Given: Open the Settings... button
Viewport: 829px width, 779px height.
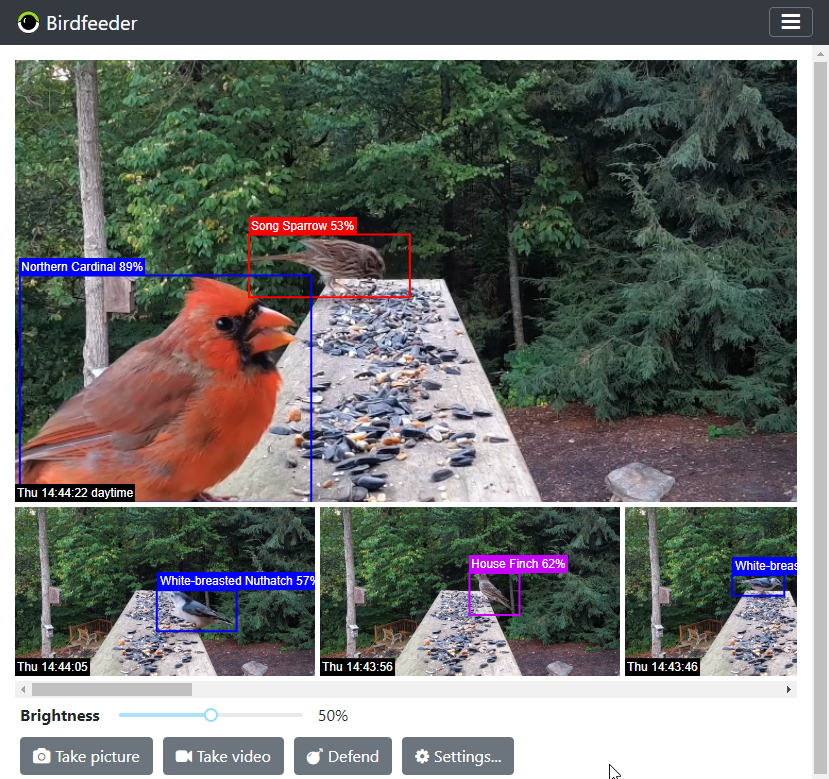Looking at the screenshot, I should click(x=458, y=757).
